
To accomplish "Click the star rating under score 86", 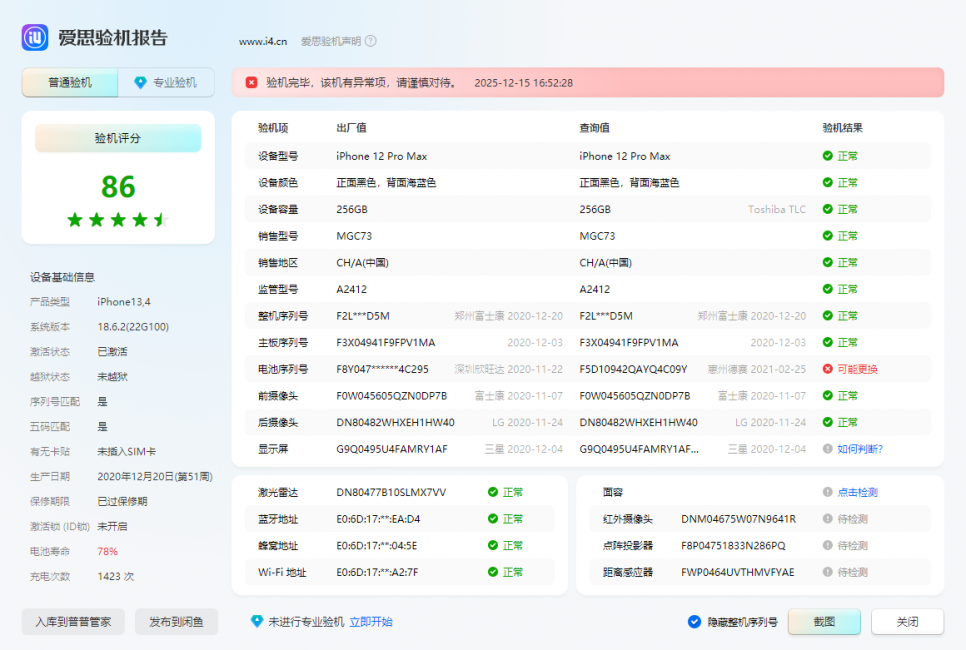I will (x=118, y=219).
